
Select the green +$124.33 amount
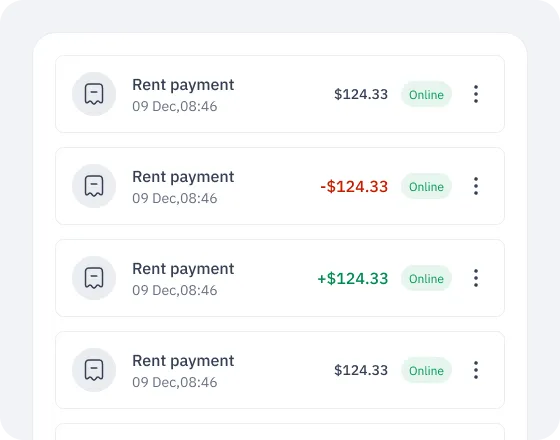tap(352, 279)
